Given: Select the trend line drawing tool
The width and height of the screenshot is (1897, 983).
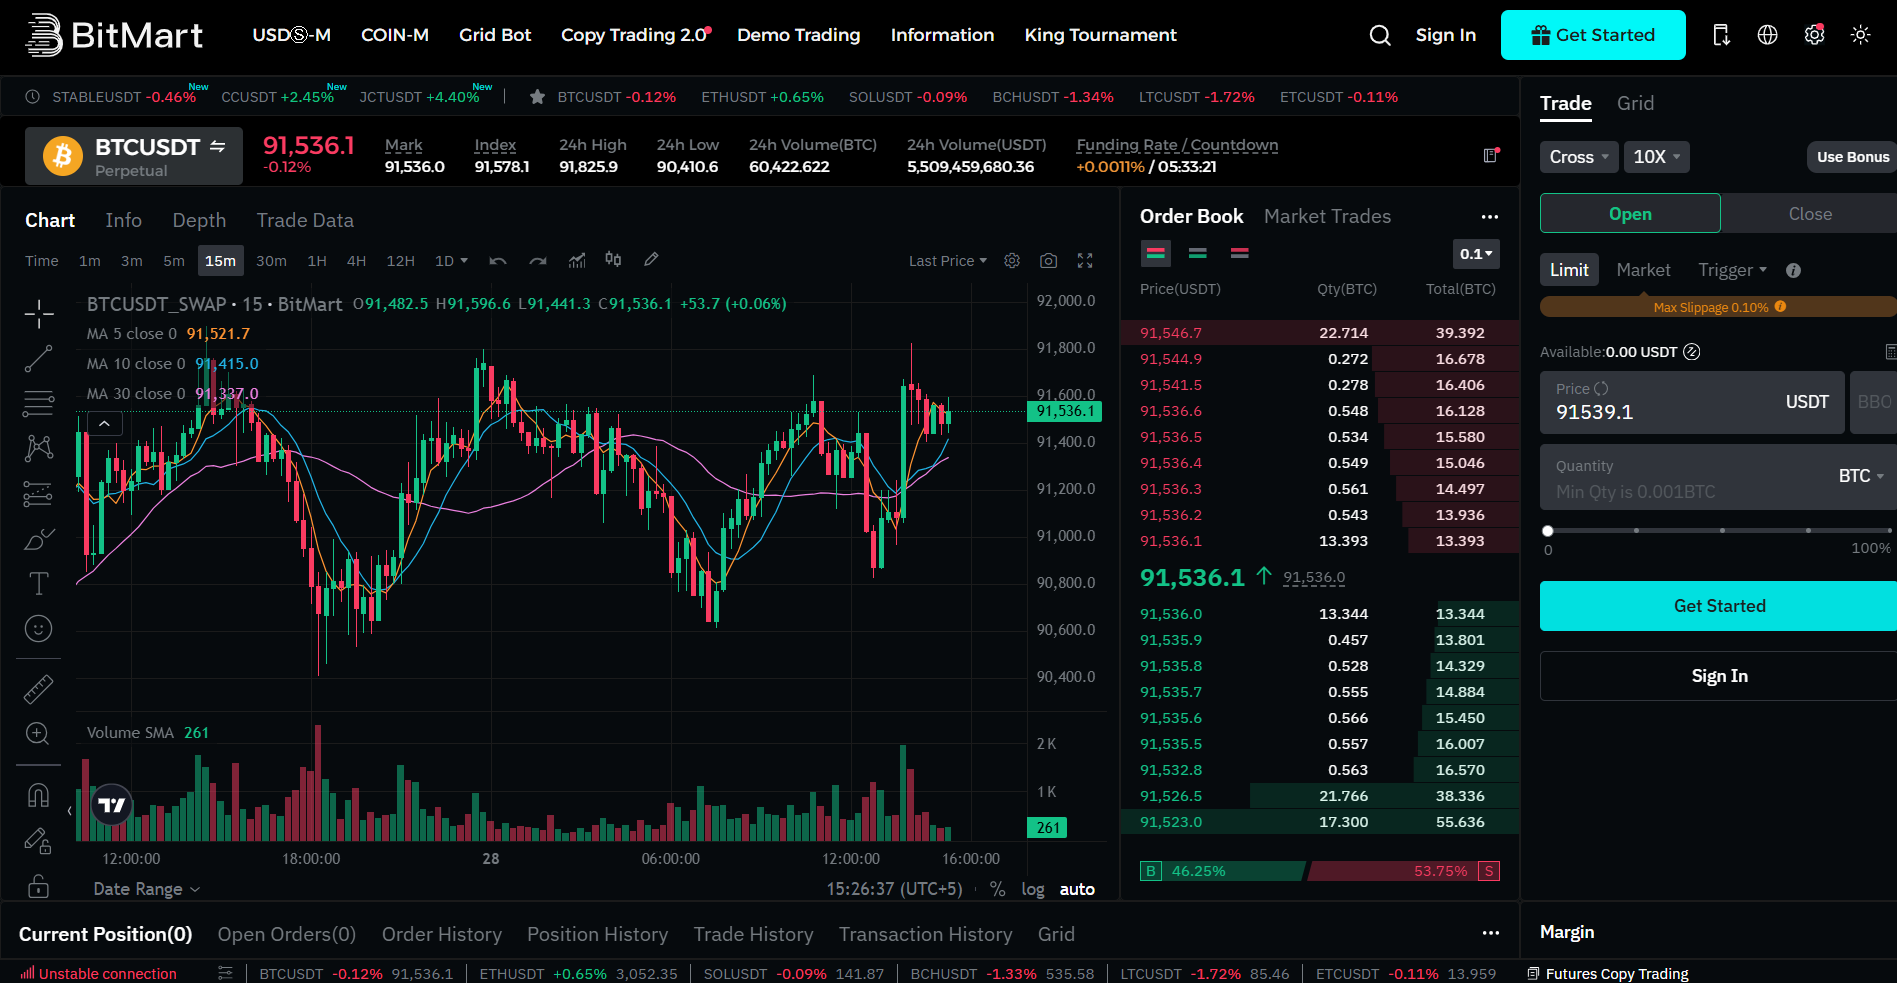Looking at the screenshot, I should (x=38, y=358).
